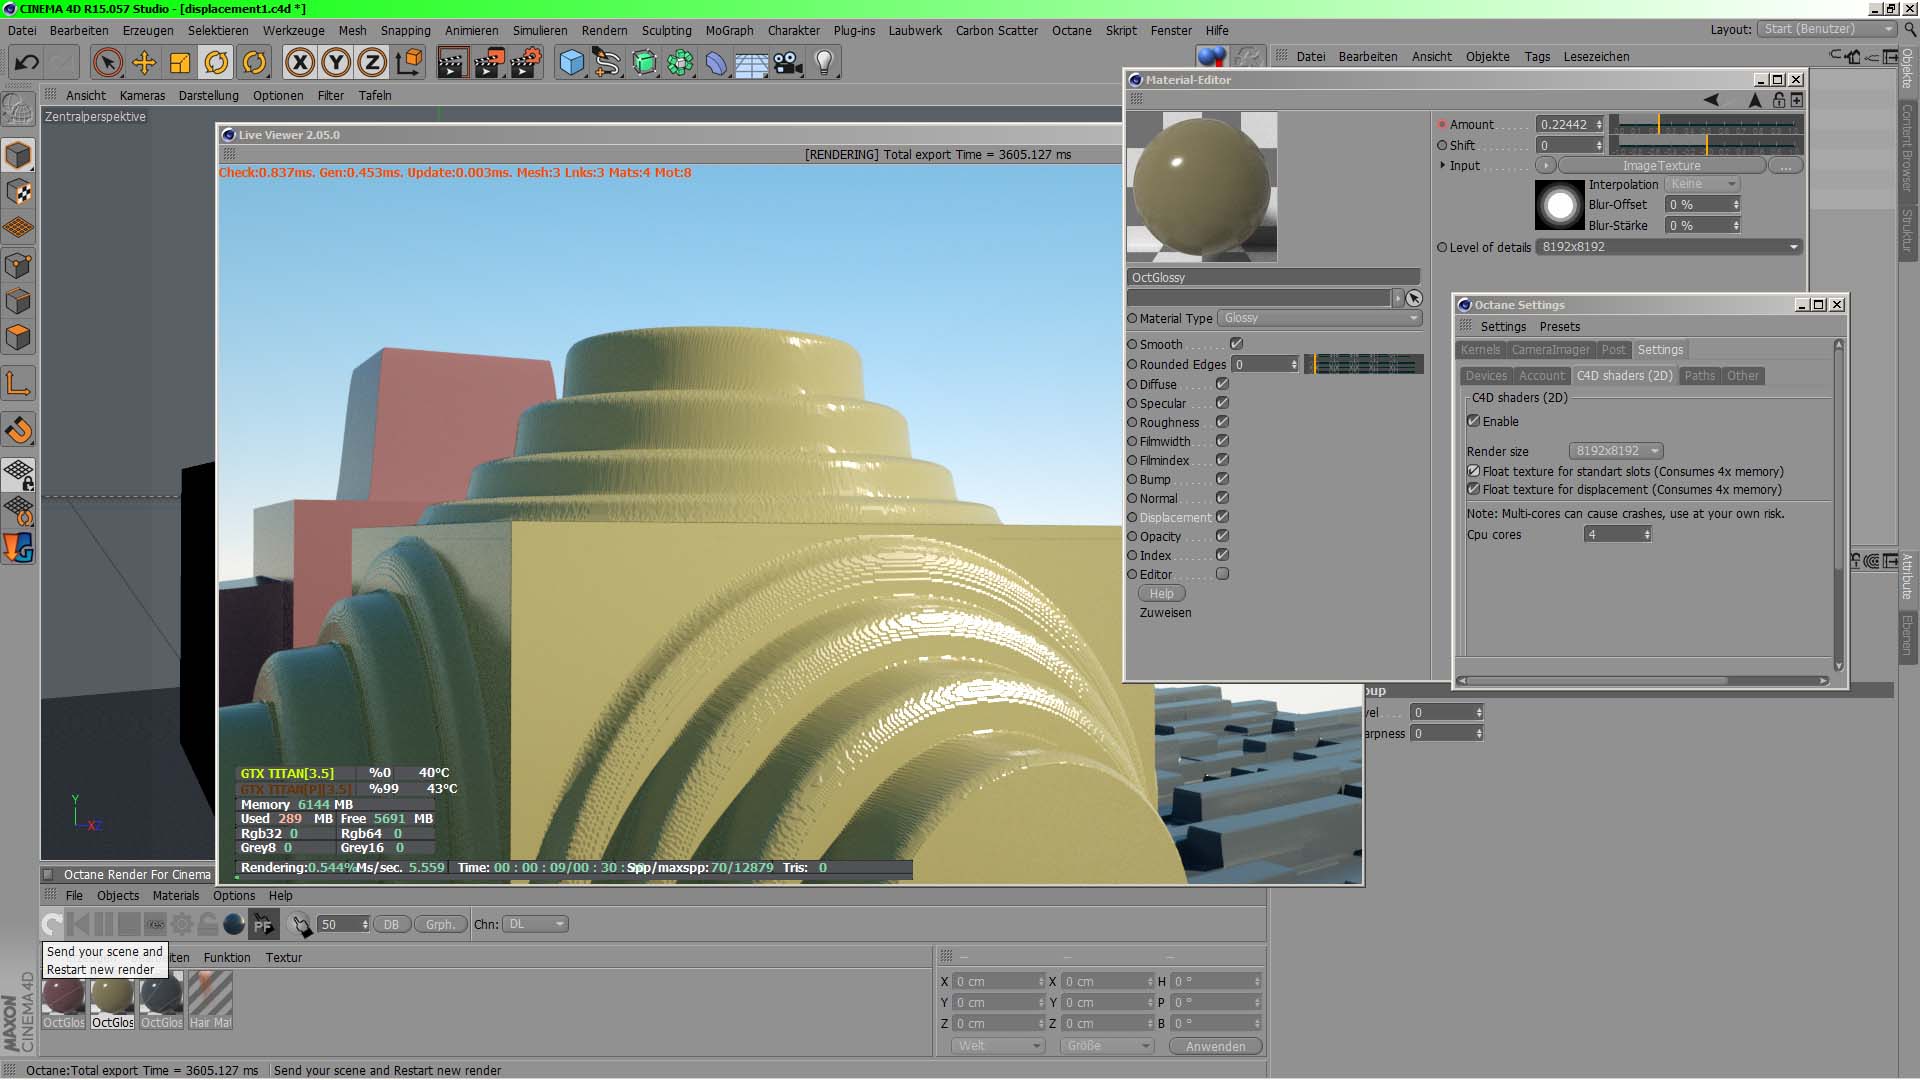Select the blue OctGlossy material thumbnail

point(161,997)
